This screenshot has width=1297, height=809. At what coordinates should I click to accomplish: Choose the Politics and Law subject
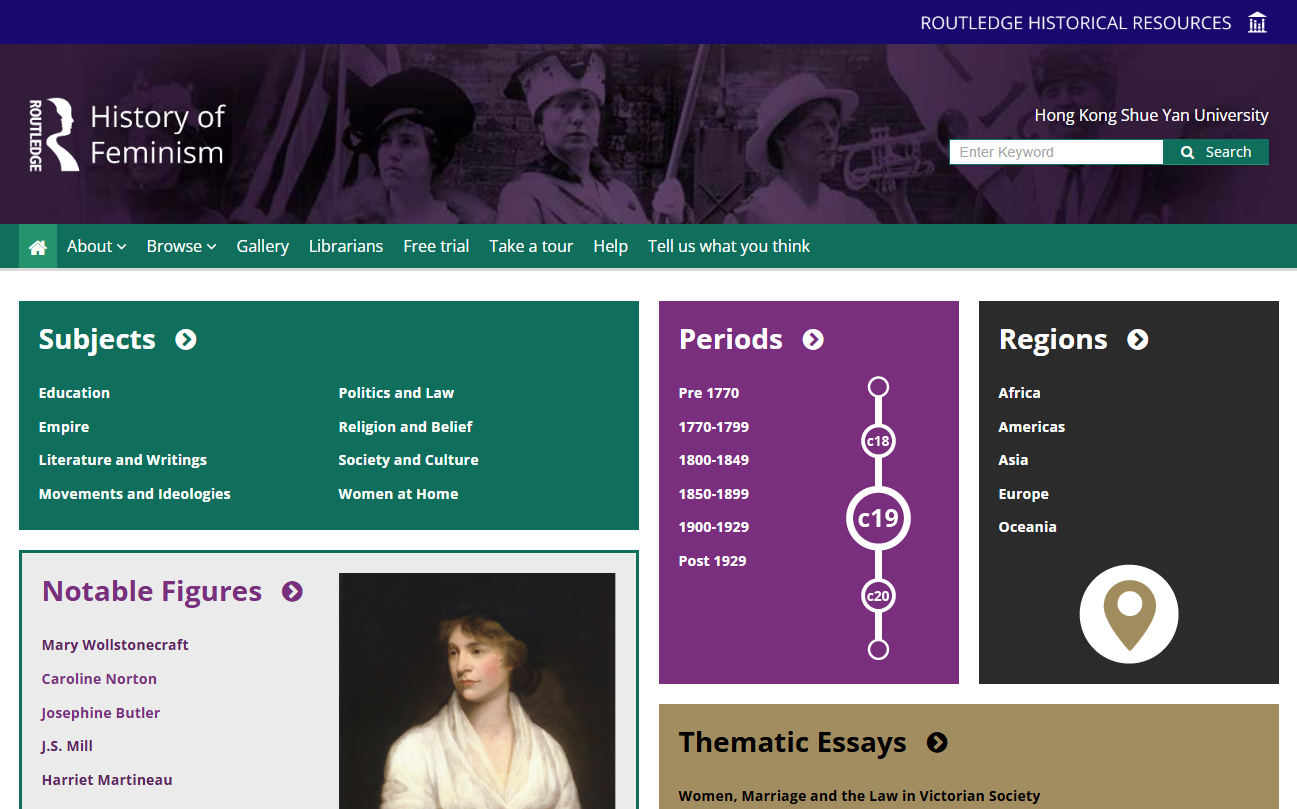(x=396, y=393)
